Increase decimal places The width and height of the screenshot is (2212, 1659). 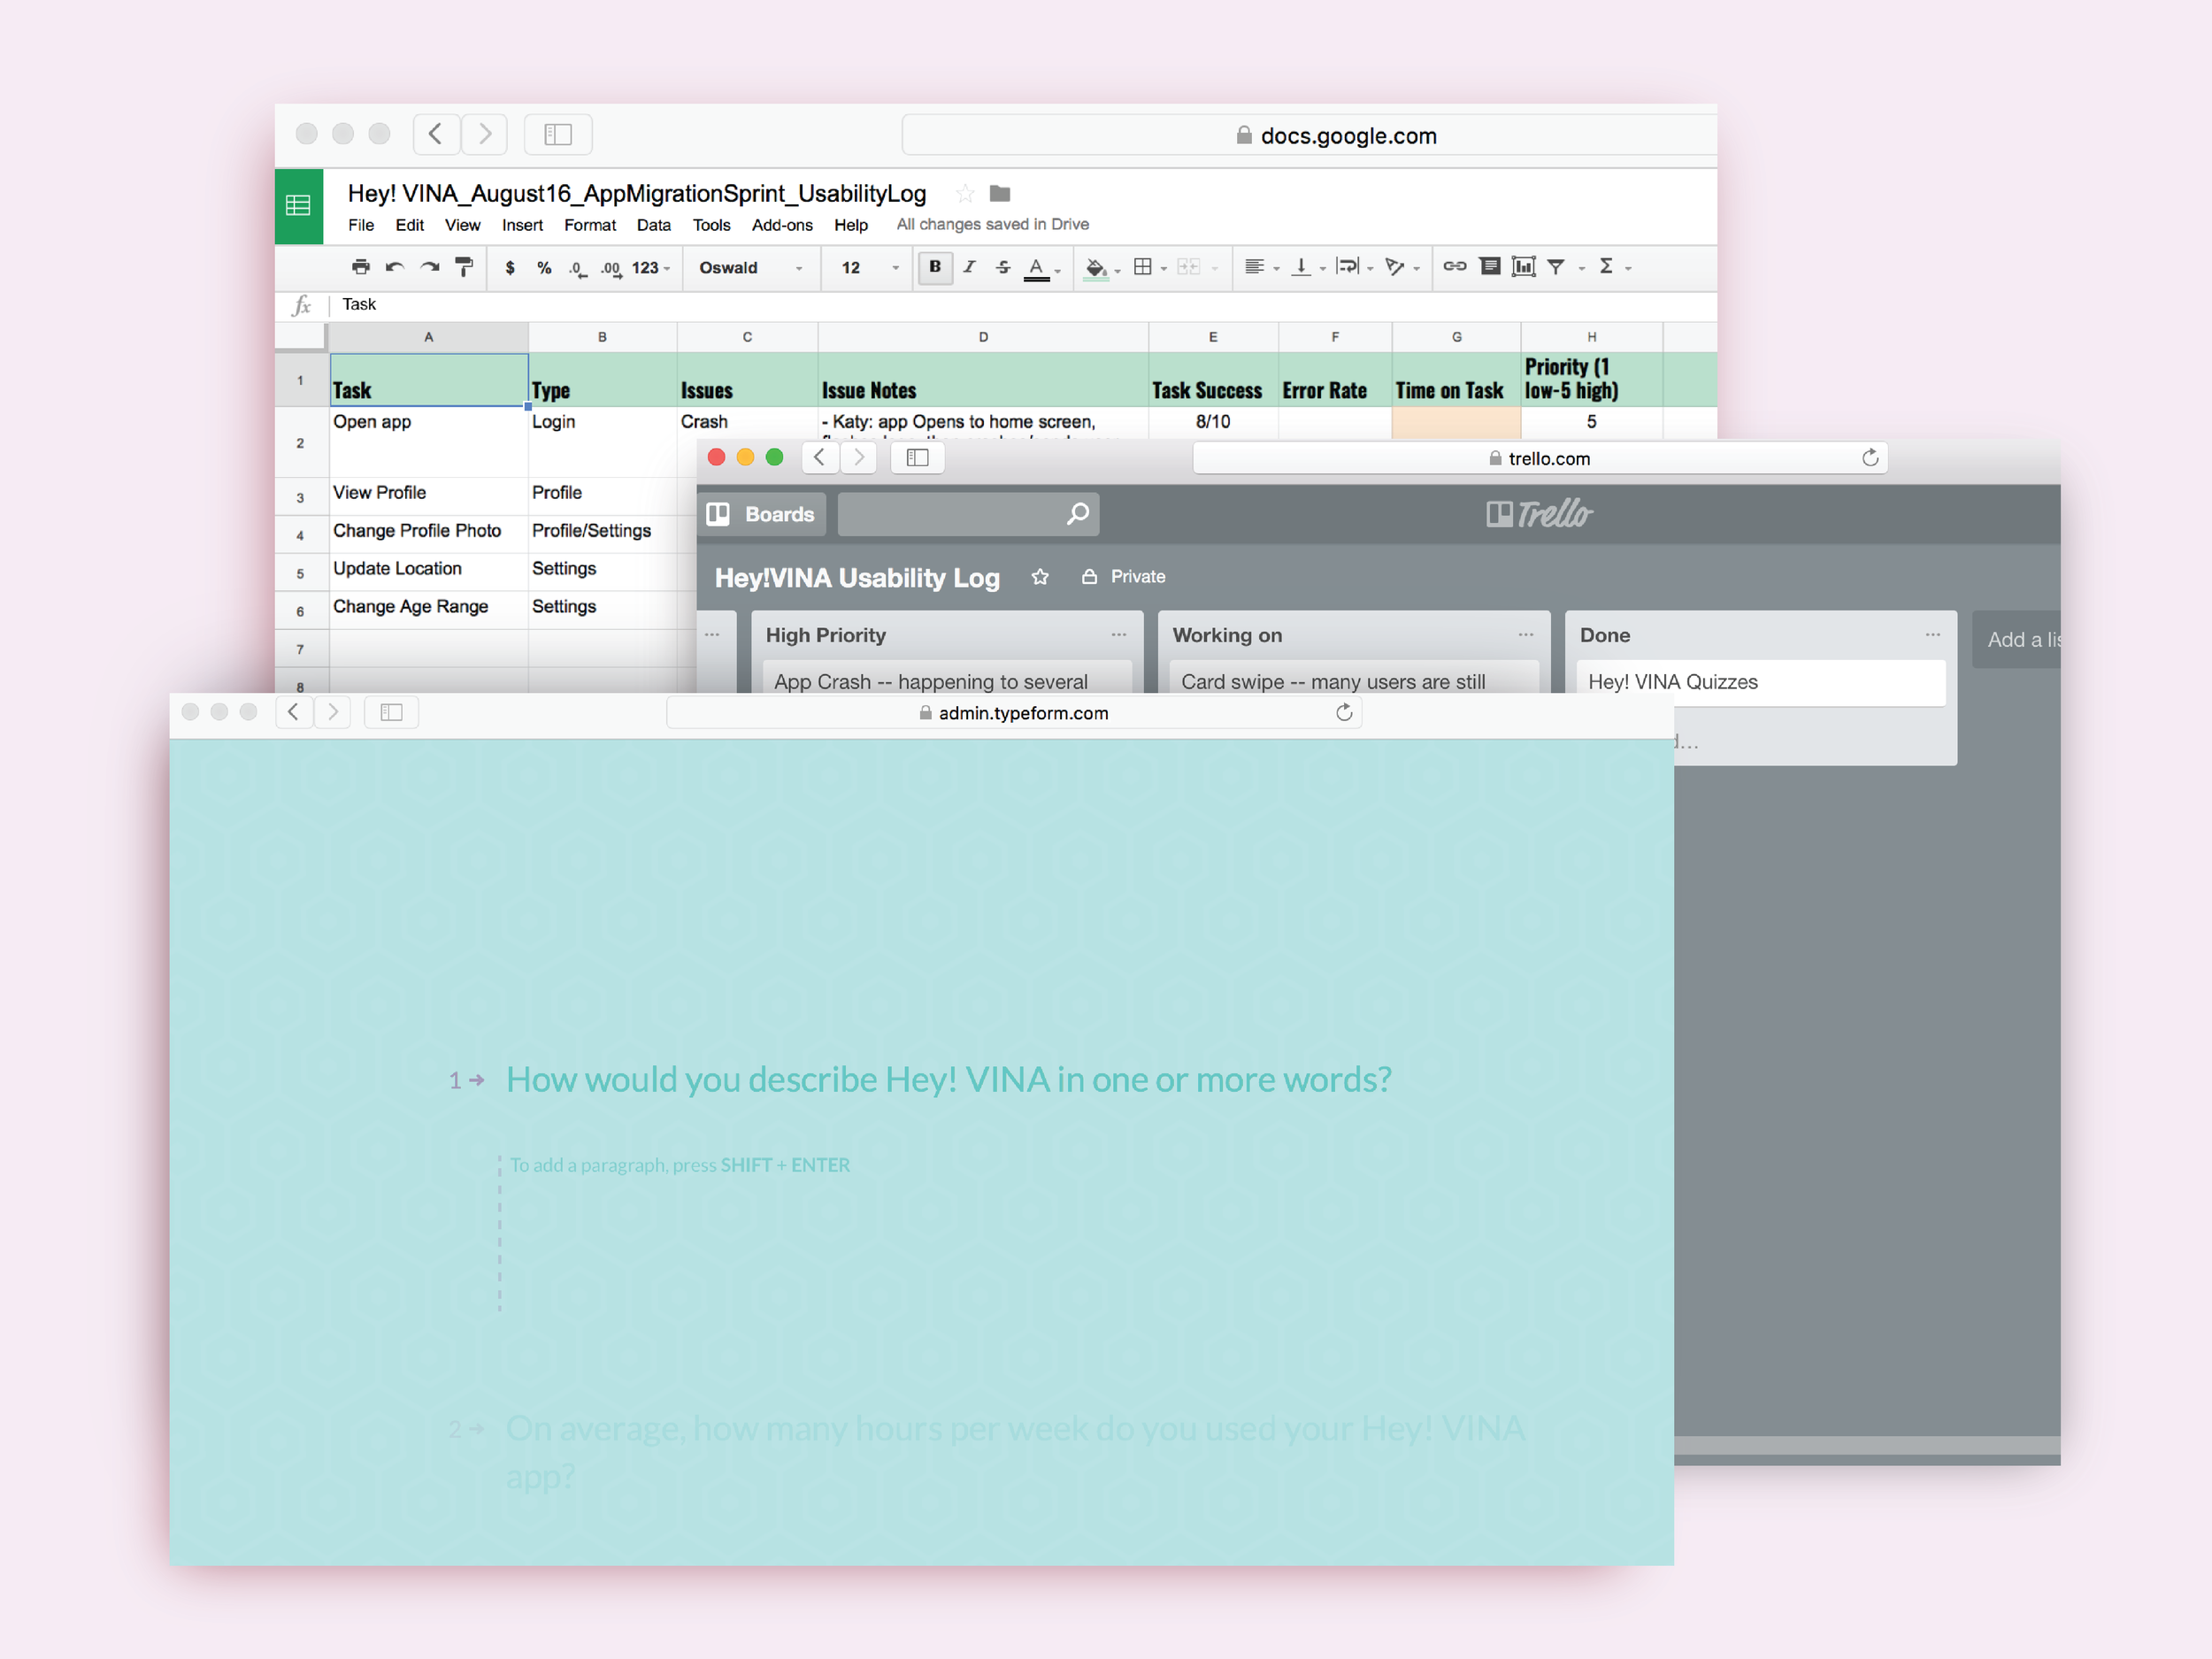coord(611,268)
